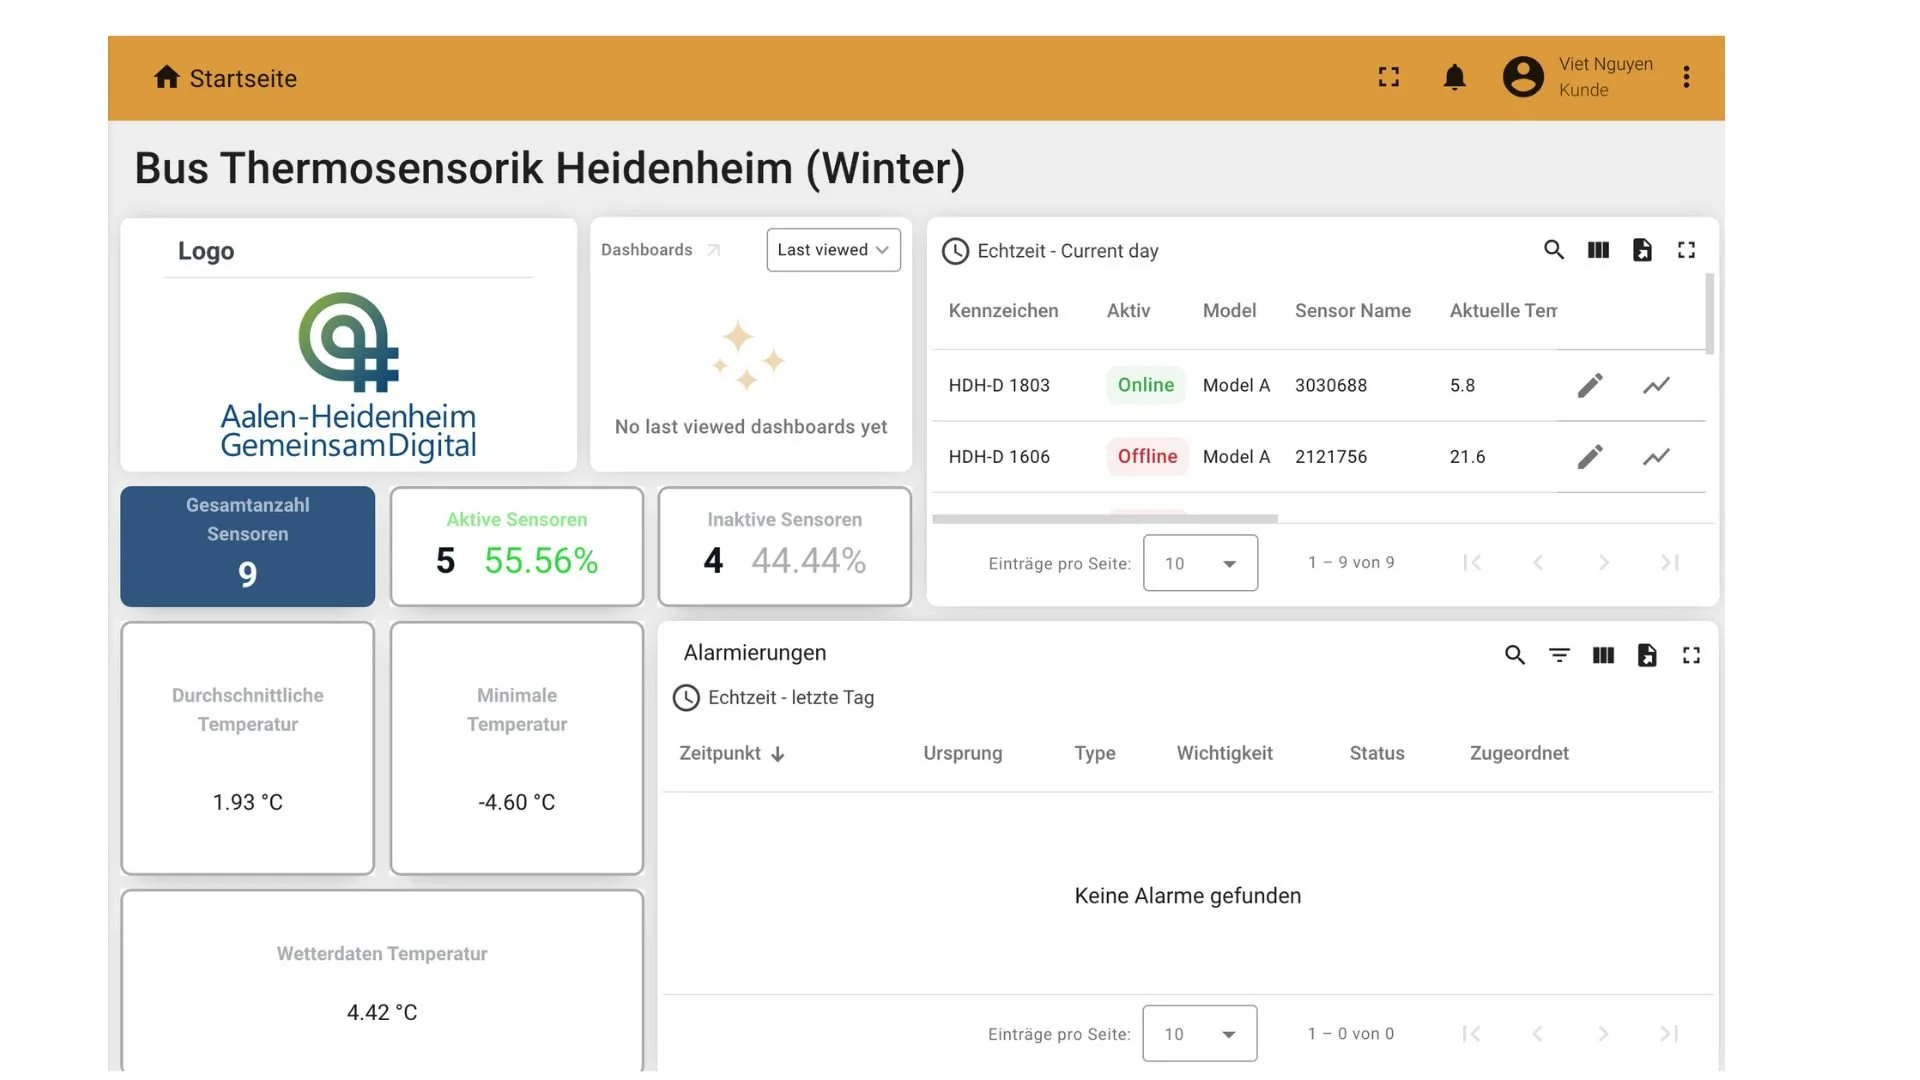Click the sensor table horizontal scrollbar
1920x1080 pixels.
pyautogui.click(x=1104, y=518)
